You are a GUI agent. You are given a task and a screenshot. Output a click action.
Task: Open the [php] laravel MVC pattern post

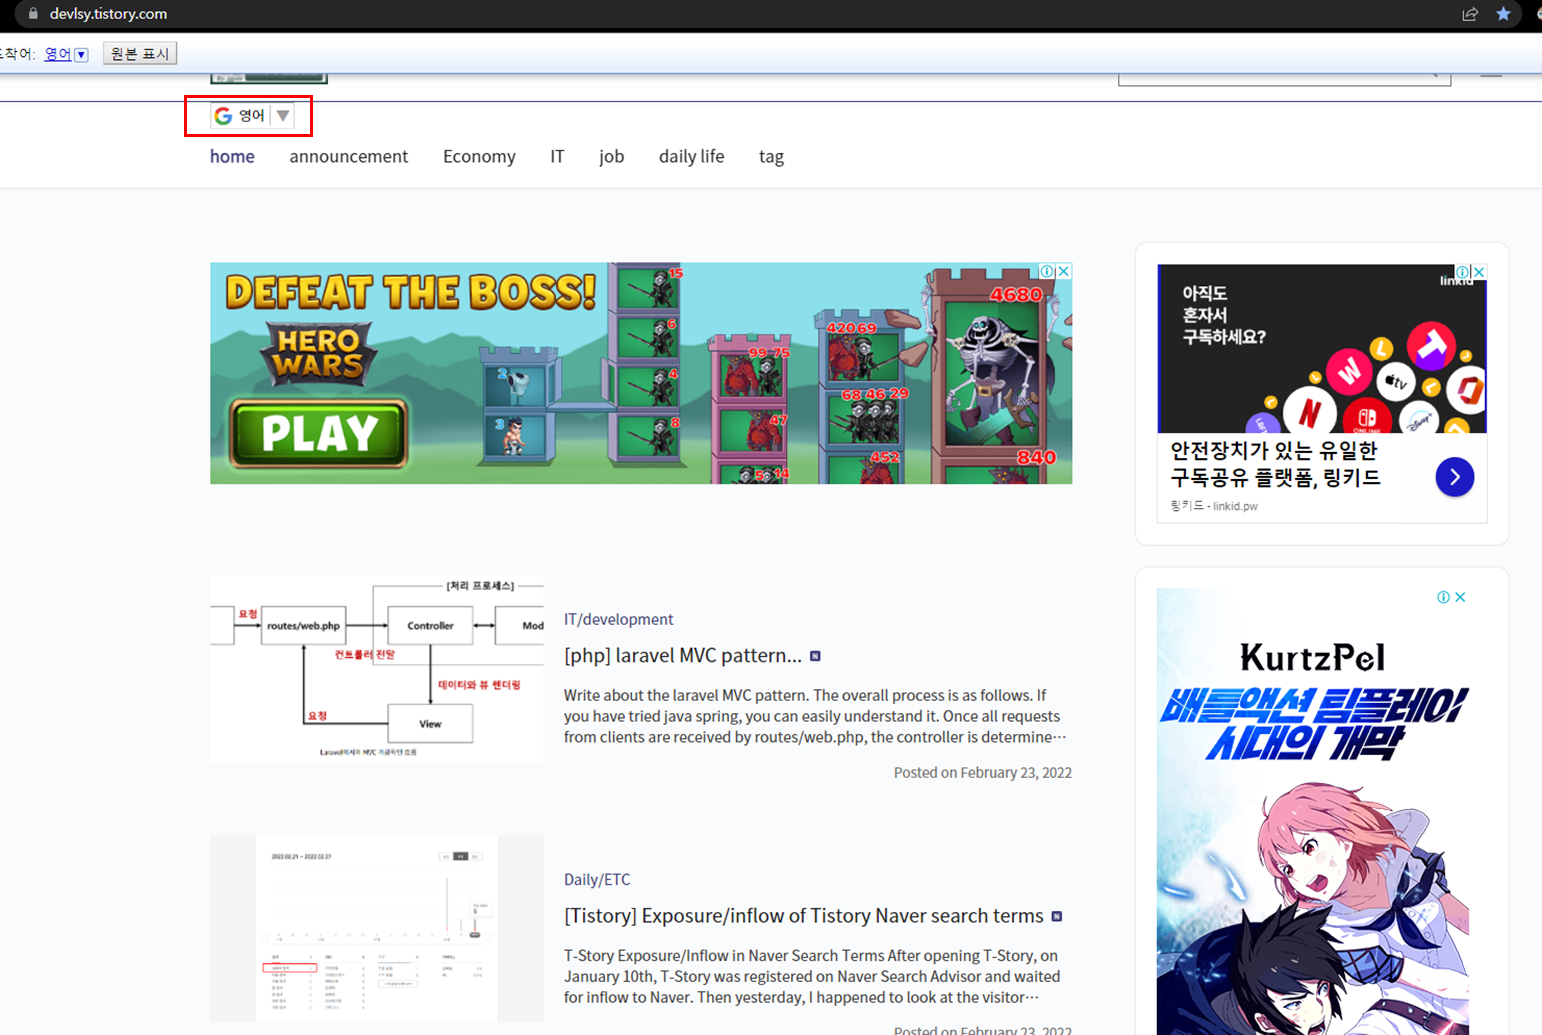point(683,656)
